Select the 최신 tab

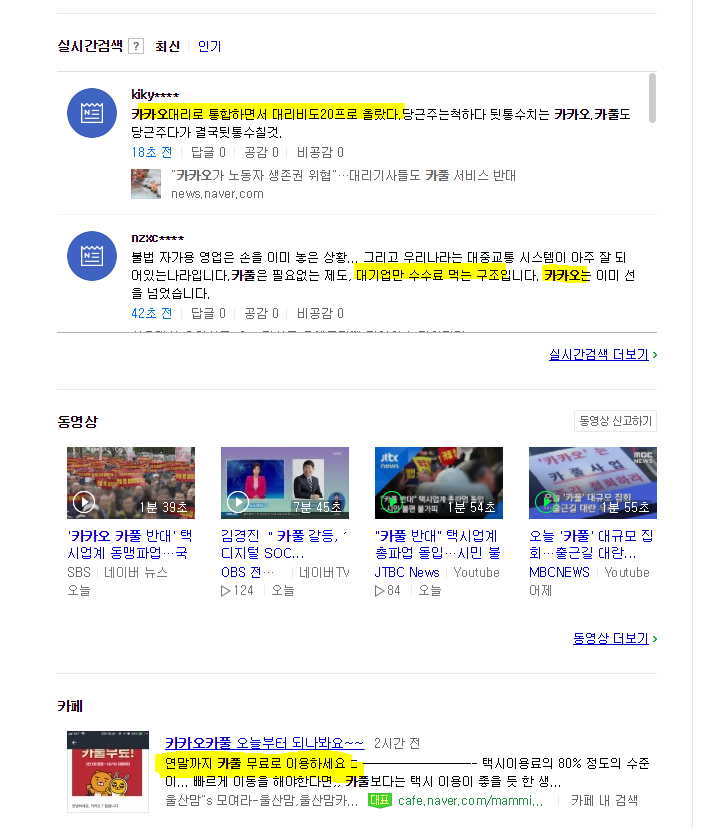[167, 46]
